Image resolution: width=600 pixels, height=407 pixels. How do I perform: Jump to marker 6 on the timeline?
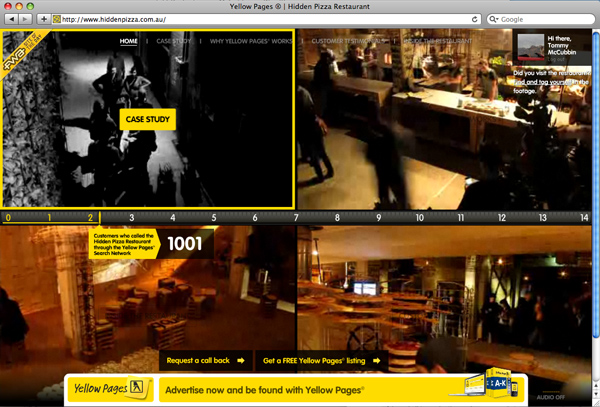click(x=255, y=218)
